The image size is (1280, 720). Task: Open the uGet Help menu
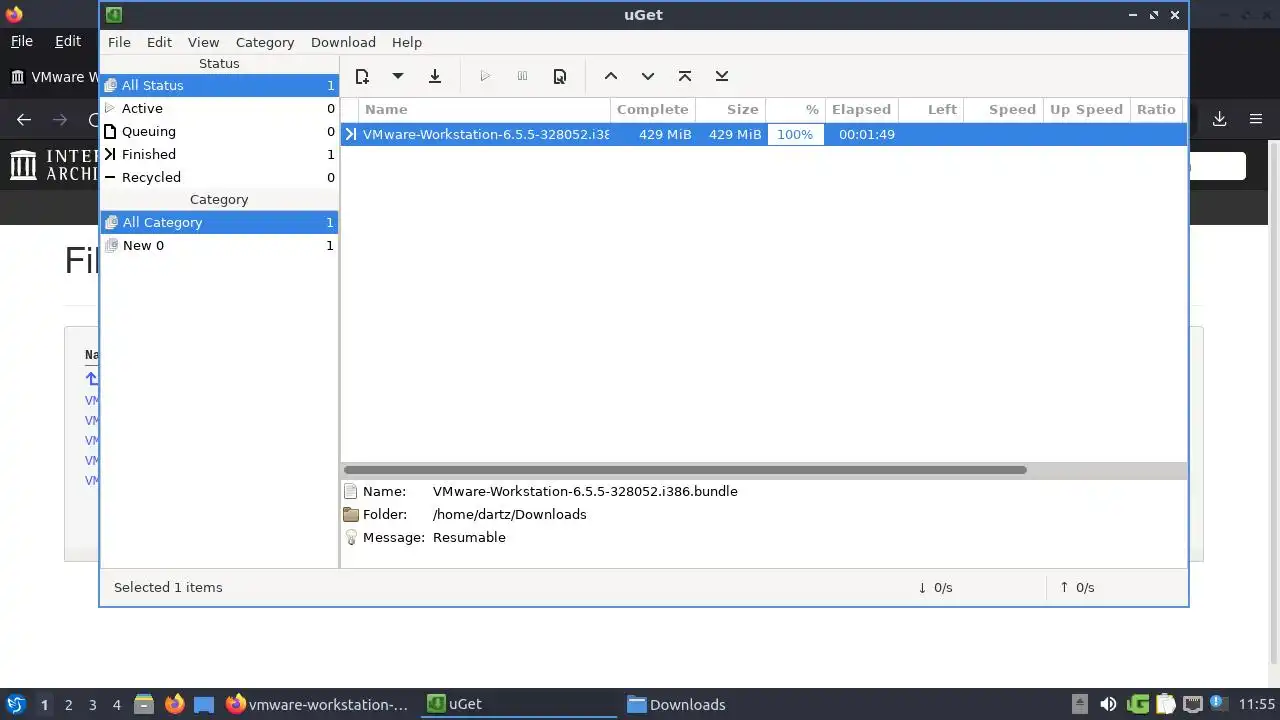(407, 42)
